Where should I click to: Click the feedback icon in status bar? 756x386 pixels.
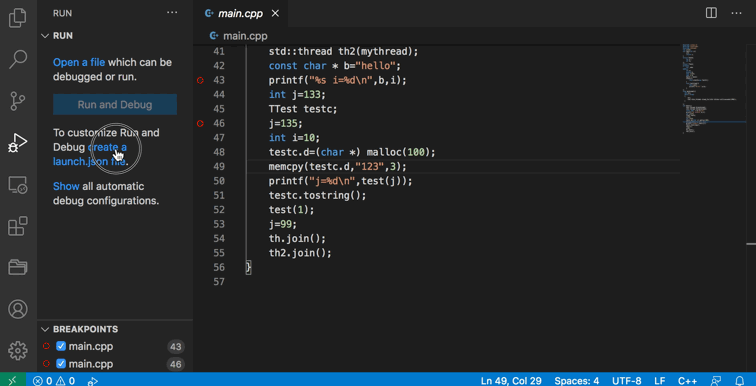716,380
